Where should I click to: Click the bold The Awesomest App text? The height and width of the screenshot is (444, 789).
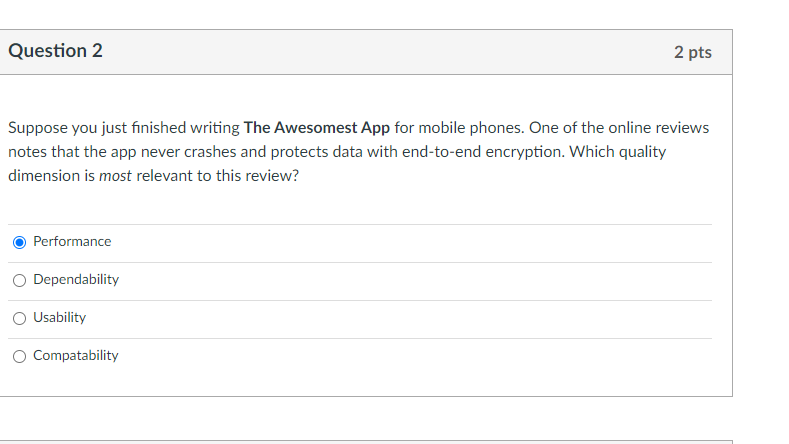pyautogui.click(x=317, y=129)
